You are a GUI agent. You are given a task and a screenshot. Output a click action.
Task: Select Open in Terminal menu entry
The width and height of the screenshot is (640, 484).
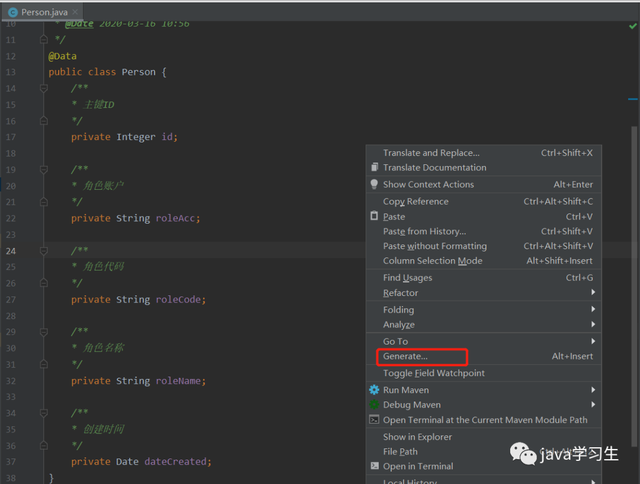(x=484, y=466)
